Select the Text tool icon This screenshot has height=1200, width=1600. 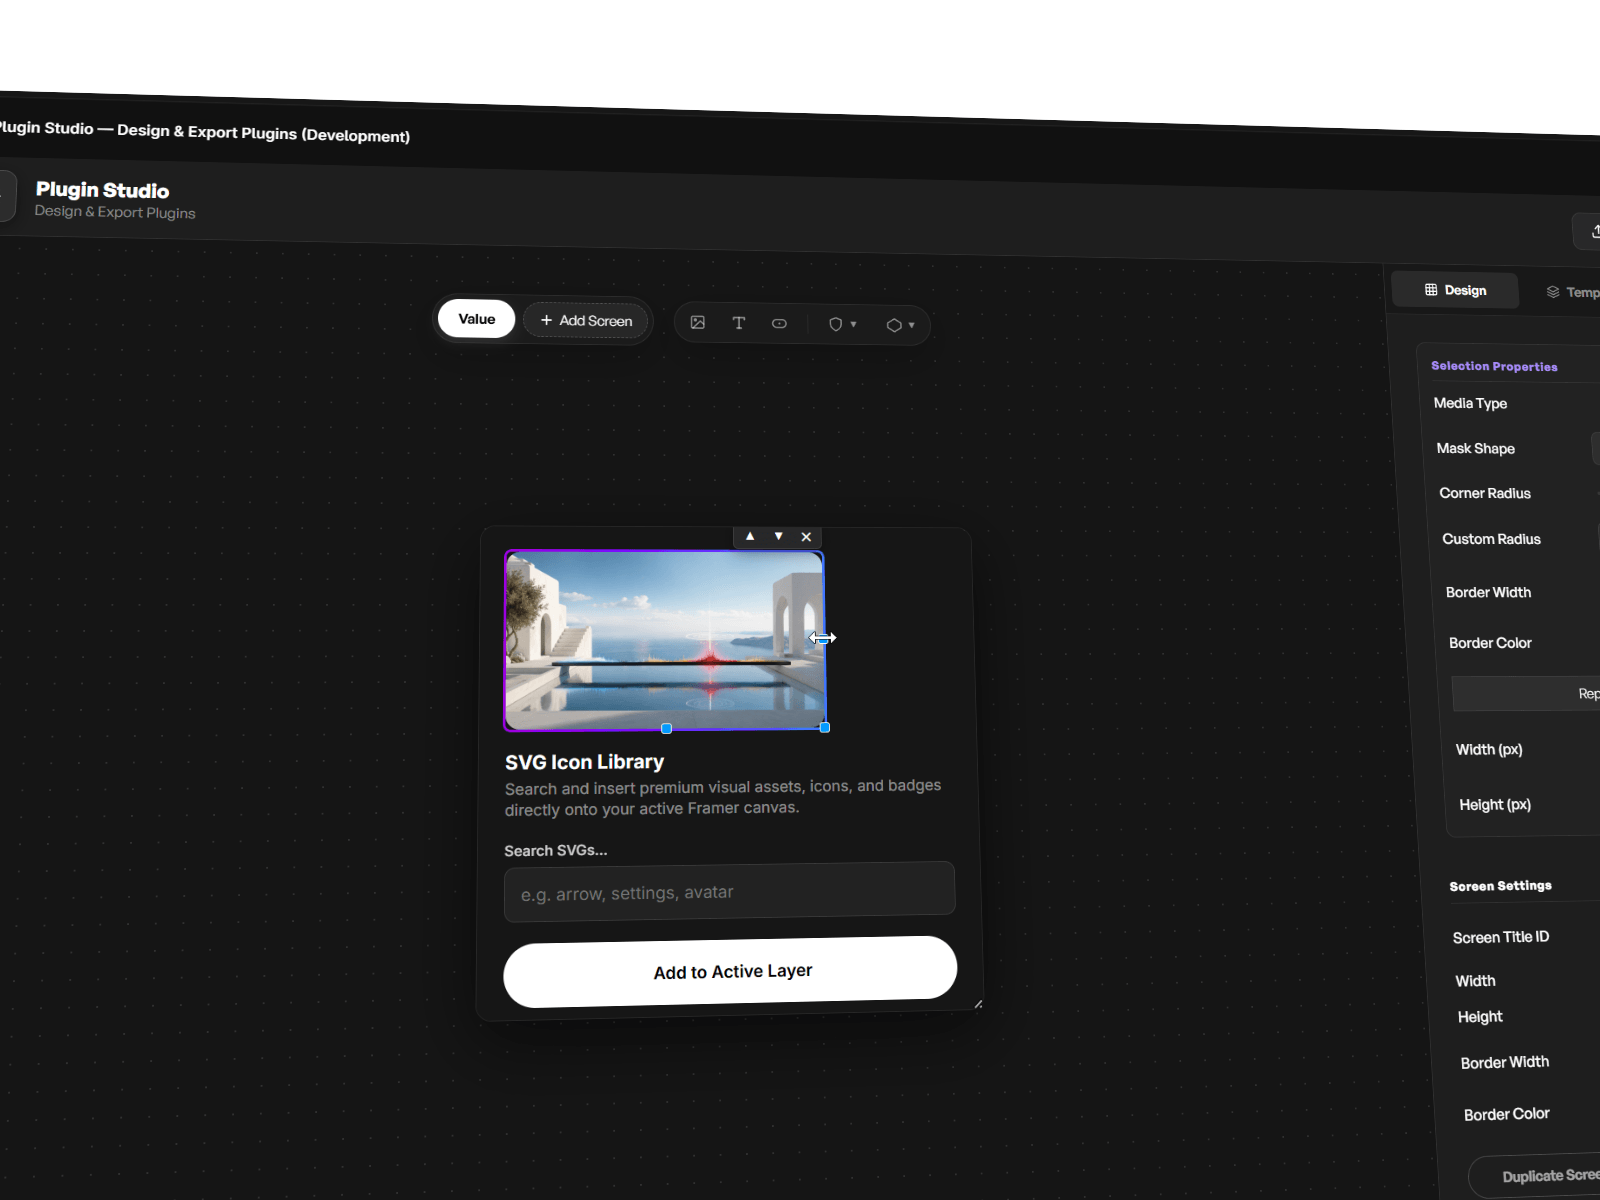click(x=739, y=323)
